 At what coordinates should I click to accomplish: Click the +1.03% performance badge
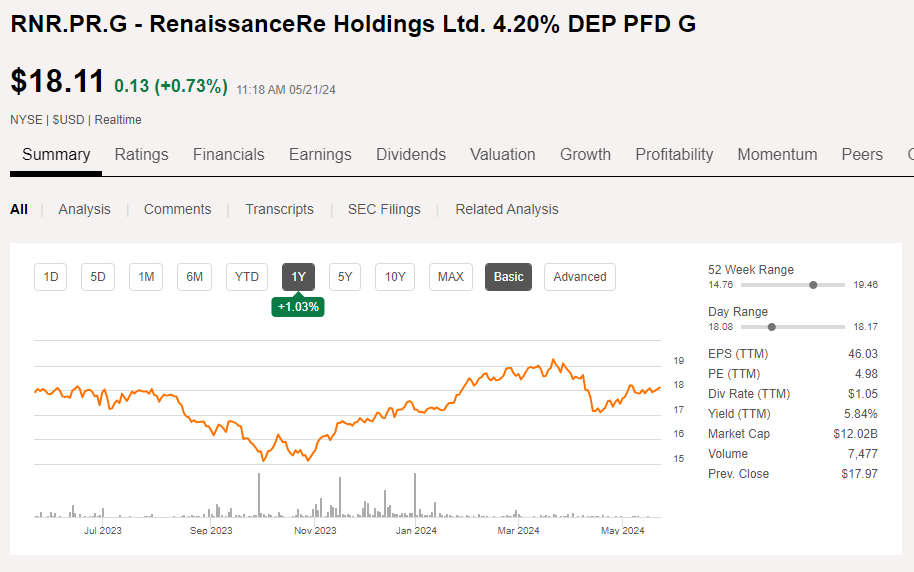(x=298, y=307)
